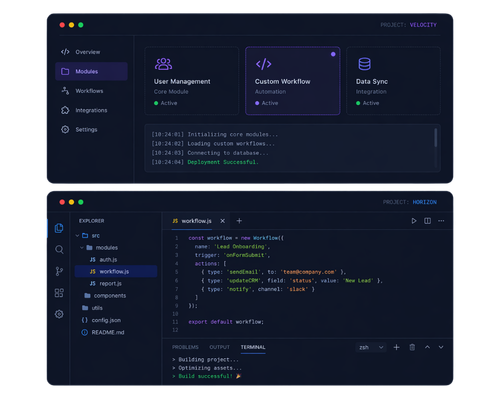Open the Data Sync module card
The width and height of the screenshot is (500, 400).
coord(393,81)
